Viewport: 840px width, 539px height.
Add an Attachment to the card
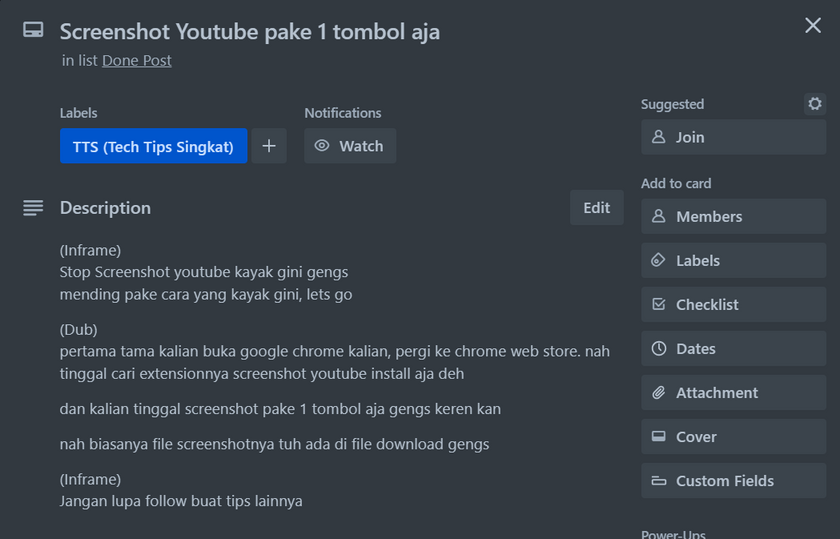point(733,392)
